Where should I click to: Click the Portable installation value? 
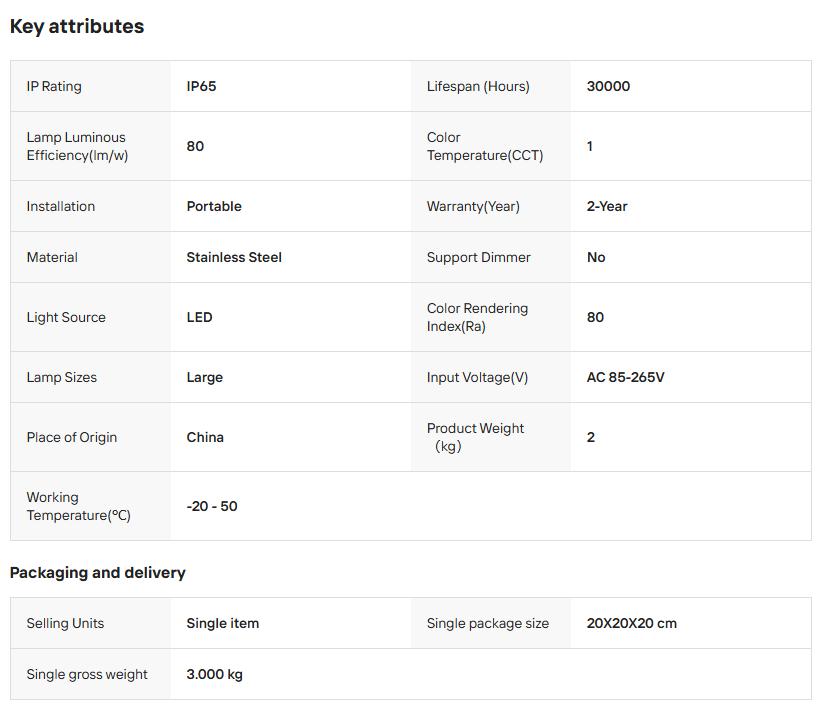click(x=214, y=206)
